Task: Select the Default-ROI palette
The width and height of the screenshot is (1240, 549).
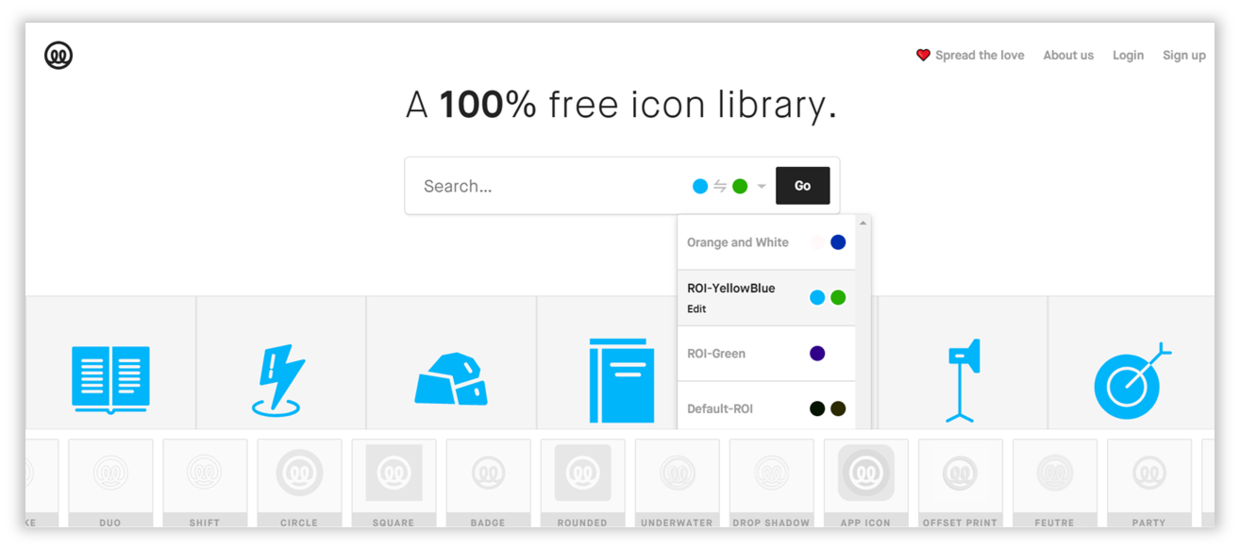Action: click(766, 409)
